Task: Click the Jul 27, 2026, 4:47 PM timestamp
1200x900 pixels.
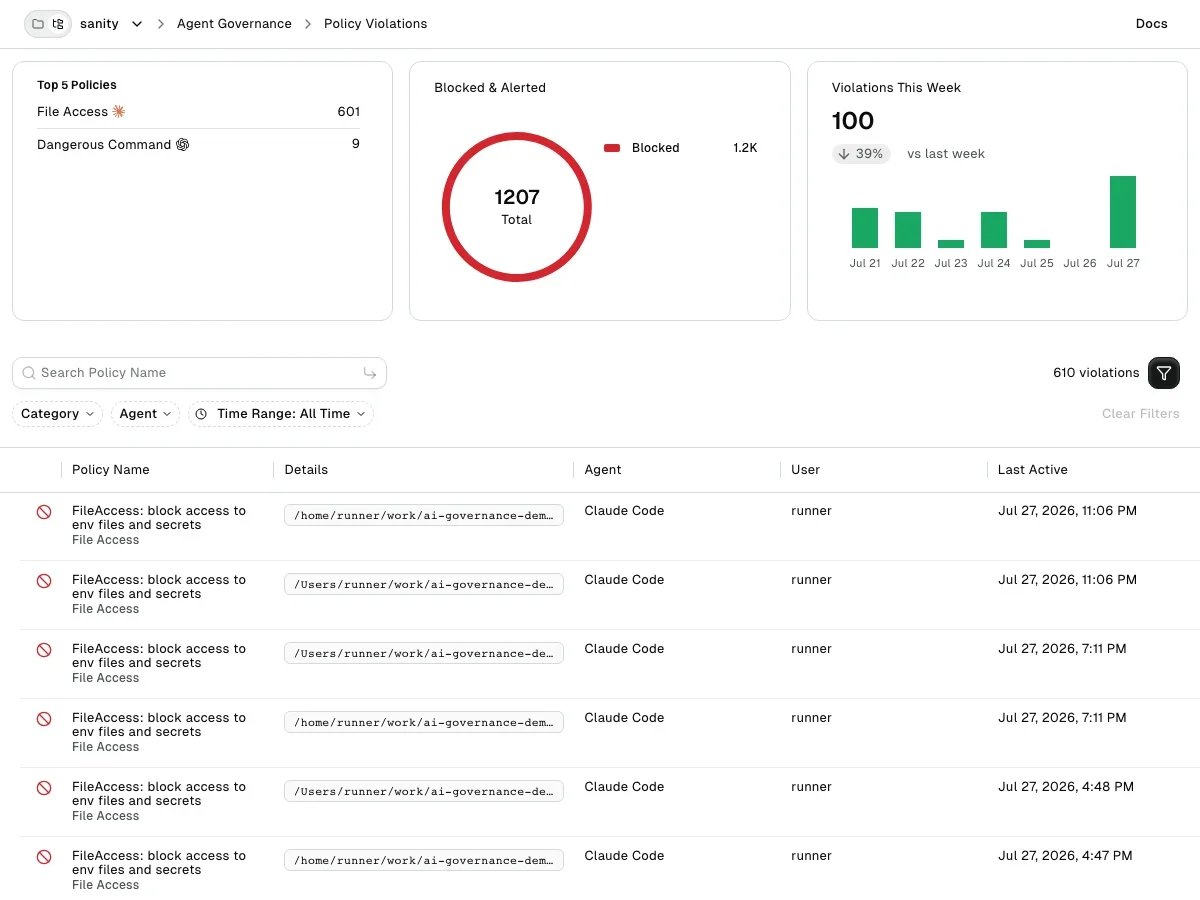Action: click(x=1065, y=856)
